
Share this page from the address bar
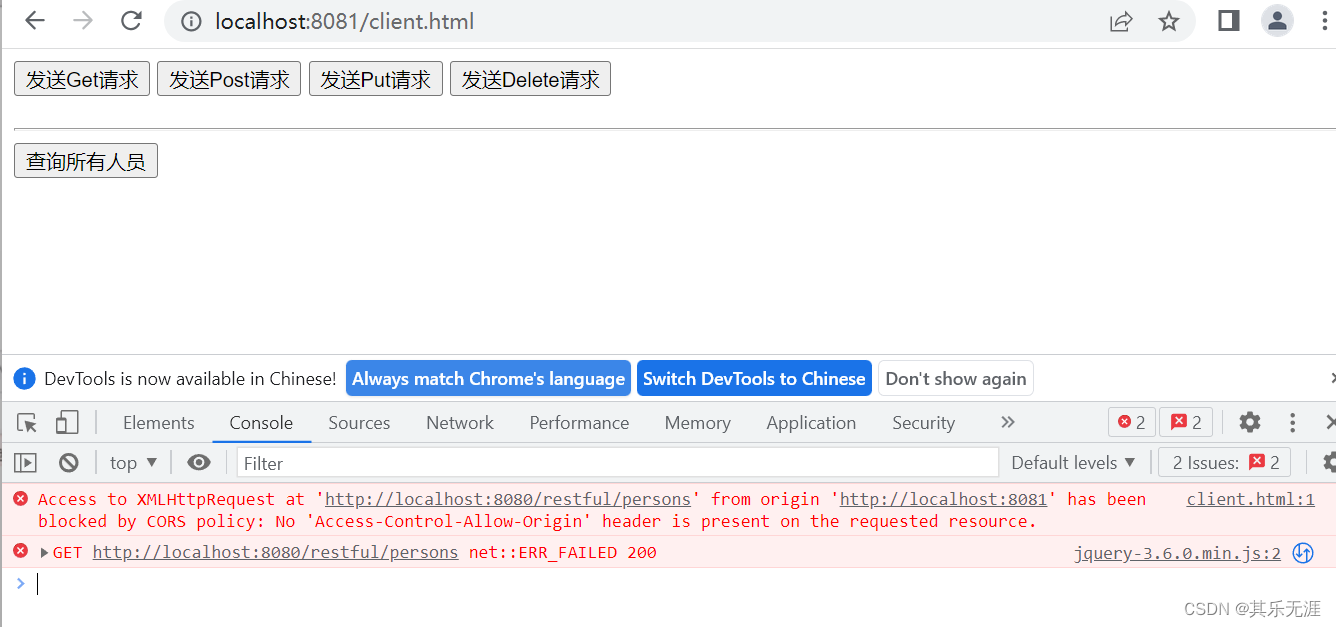coord(1121,21)
